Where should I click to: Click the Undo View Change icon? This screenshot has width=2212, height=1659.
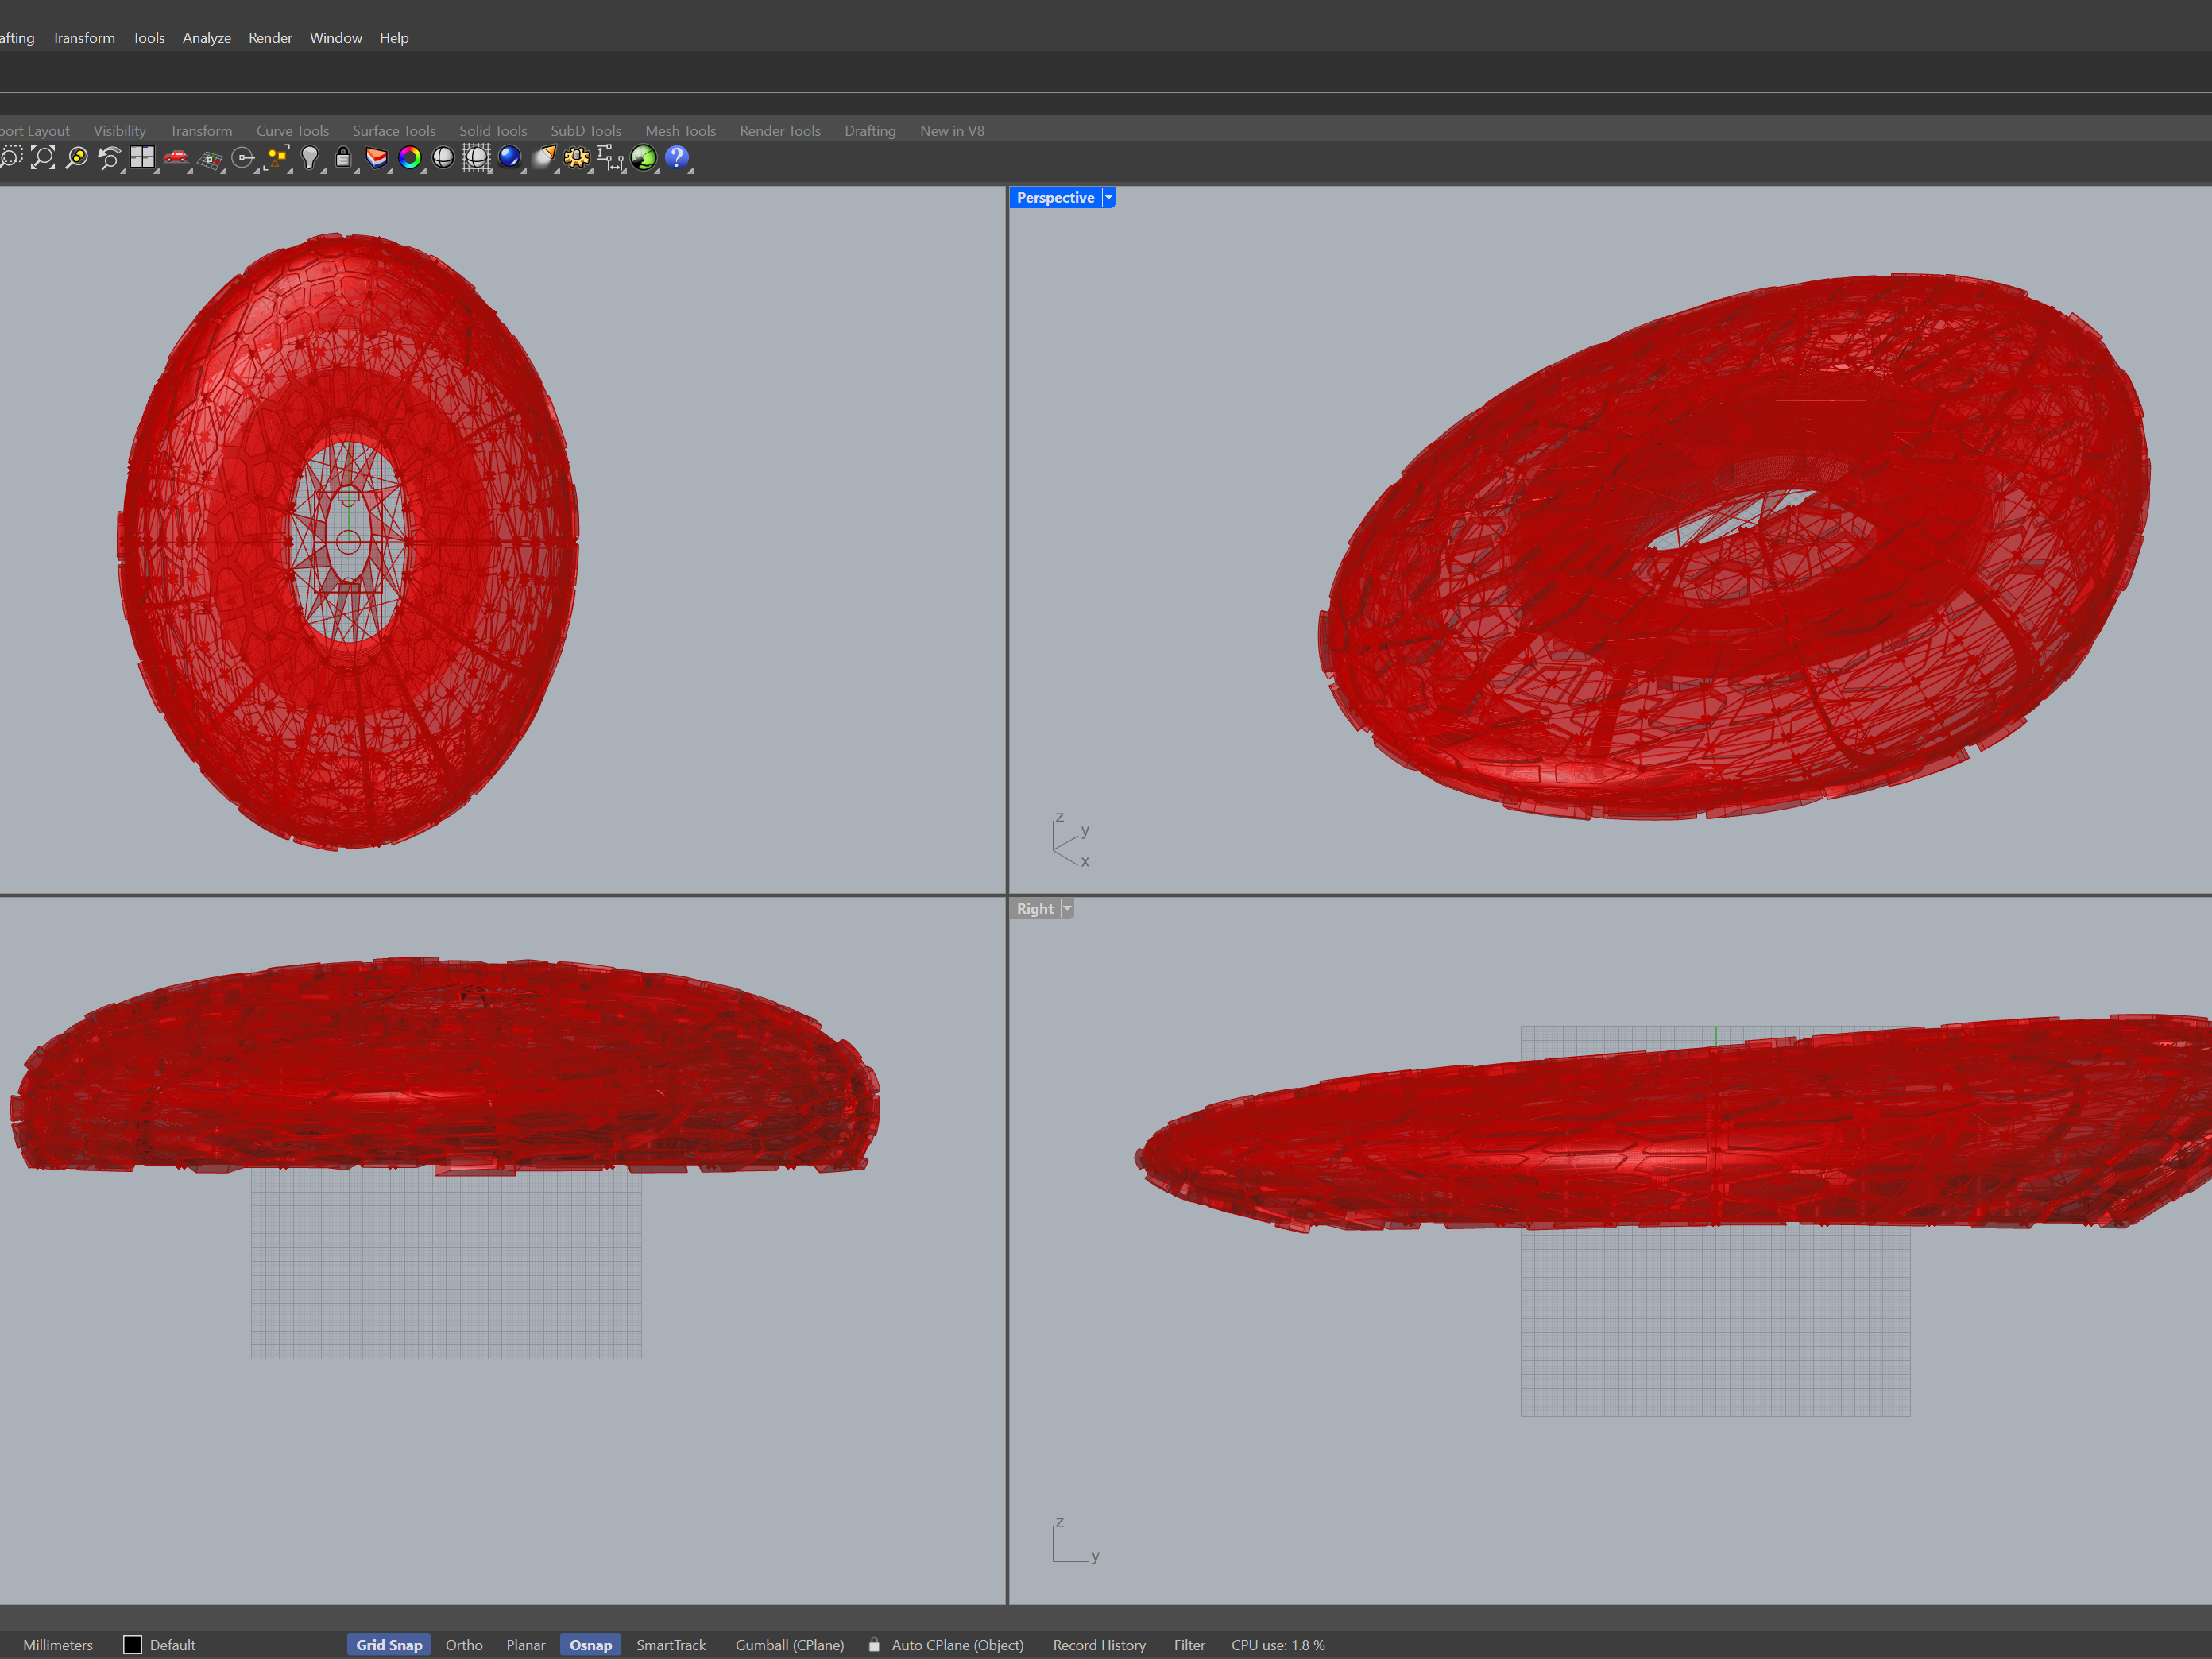point(109,158)
